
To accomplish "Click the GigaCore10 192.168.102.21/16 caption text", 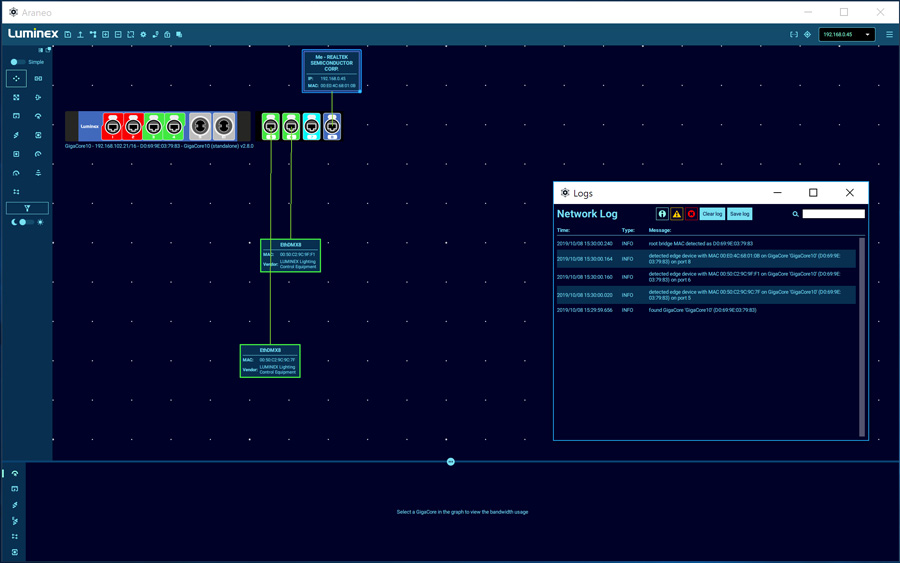I will click(159, 146).
